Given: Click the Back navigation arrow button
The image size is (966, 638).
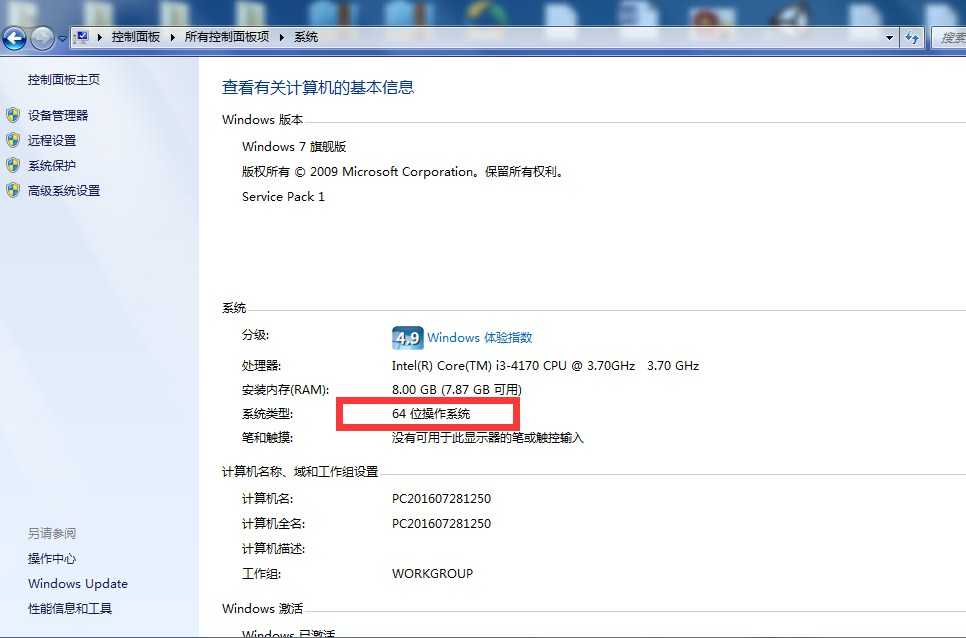Looking at the screenshot, I should pos(14,38).
